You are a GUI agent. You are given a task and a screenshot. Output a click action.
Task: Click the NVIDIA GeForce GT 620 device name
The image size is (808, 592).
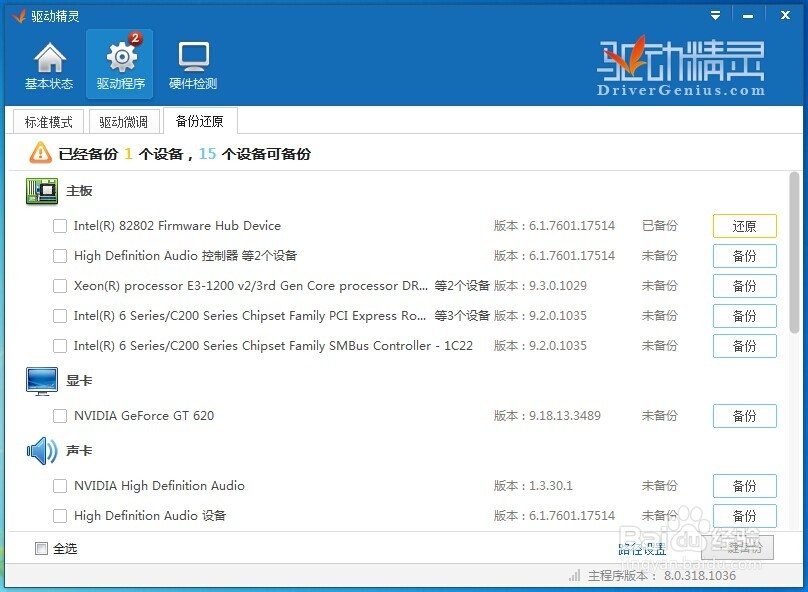(144, 416)
